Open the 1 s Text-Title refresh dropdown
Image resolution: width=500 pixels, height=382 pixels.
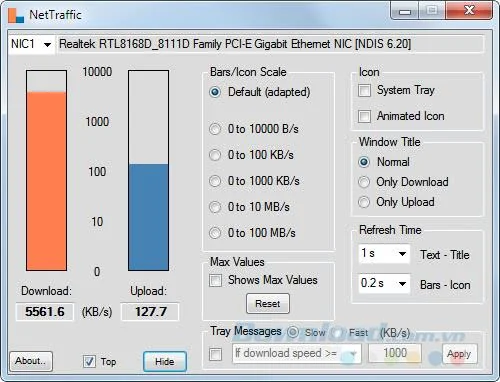tap(384, 254)
